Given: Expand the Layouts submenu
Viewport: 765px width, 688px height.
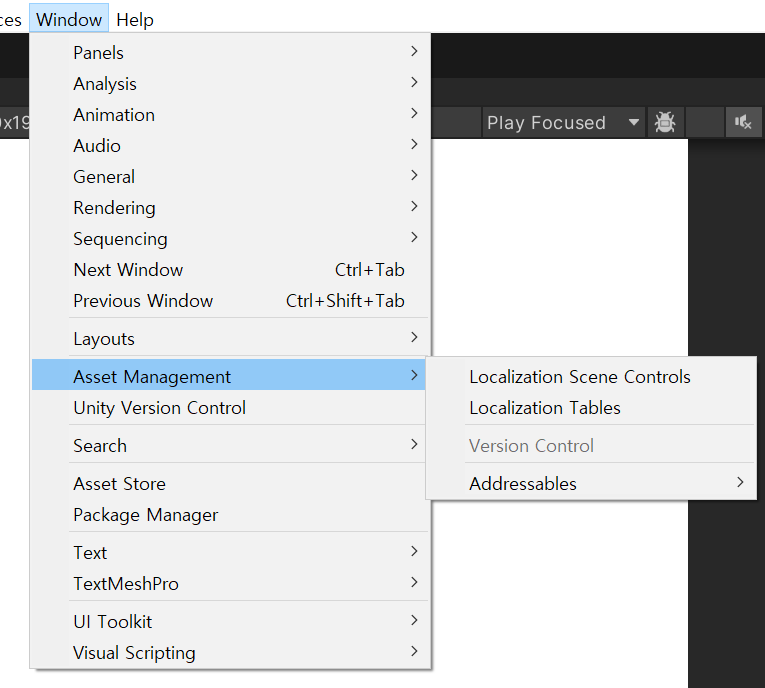Looking at the screenshot, I should tap(230, 339).
